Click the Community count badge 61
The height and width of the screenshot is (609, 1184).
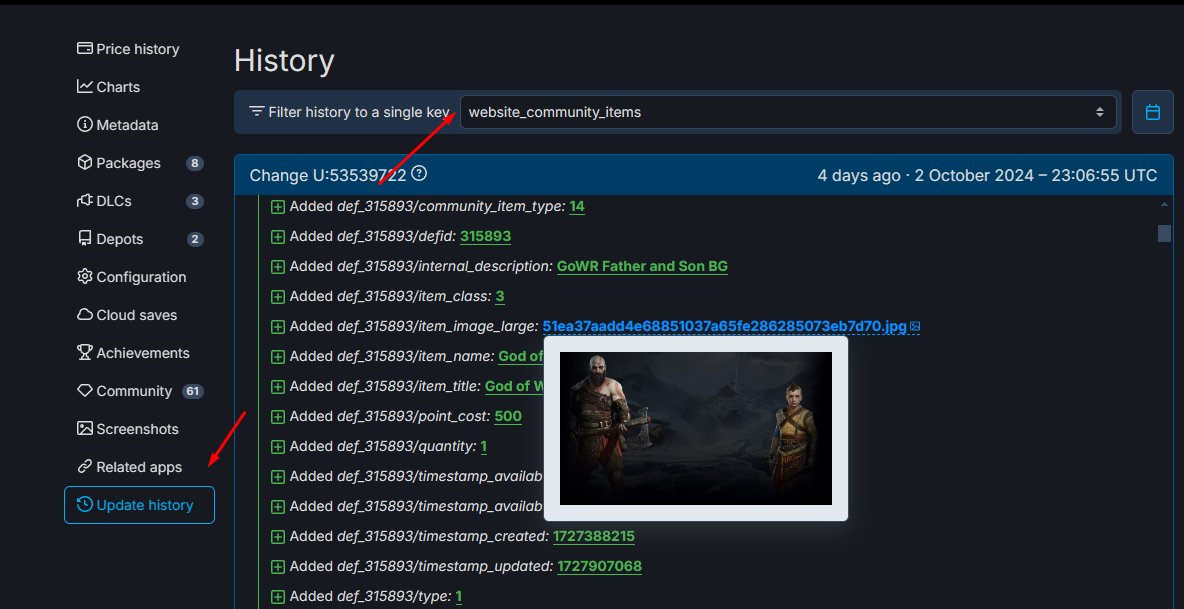(193, 391)
